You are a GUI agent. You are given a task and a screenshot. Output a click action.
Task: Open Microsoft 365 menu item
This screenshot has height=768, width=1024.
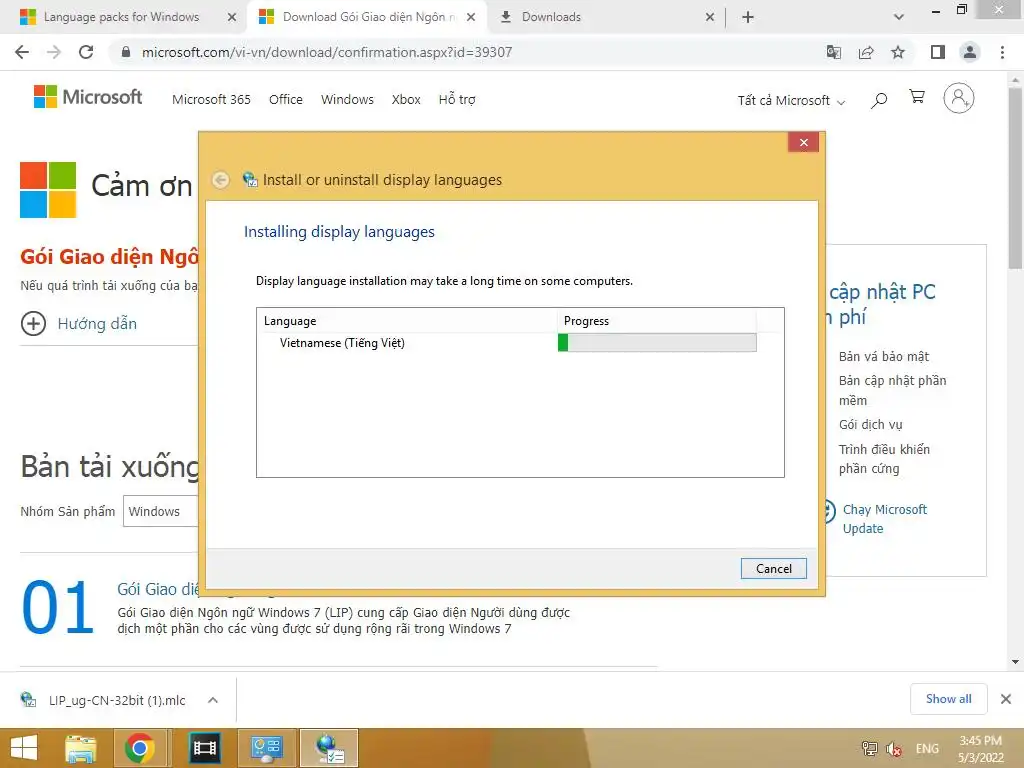click(211, 99)
